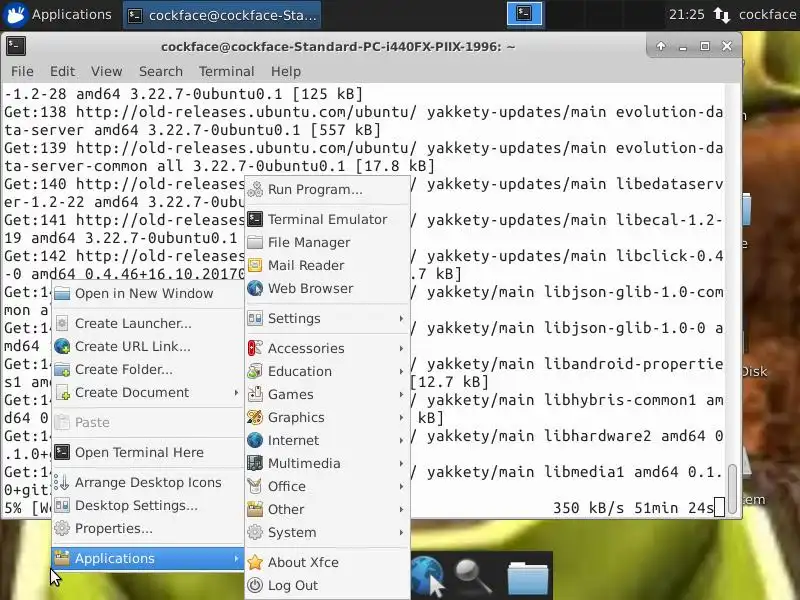Open the terminal Edit menu
Screen dimensions: 800x600
tap(62, 71)
